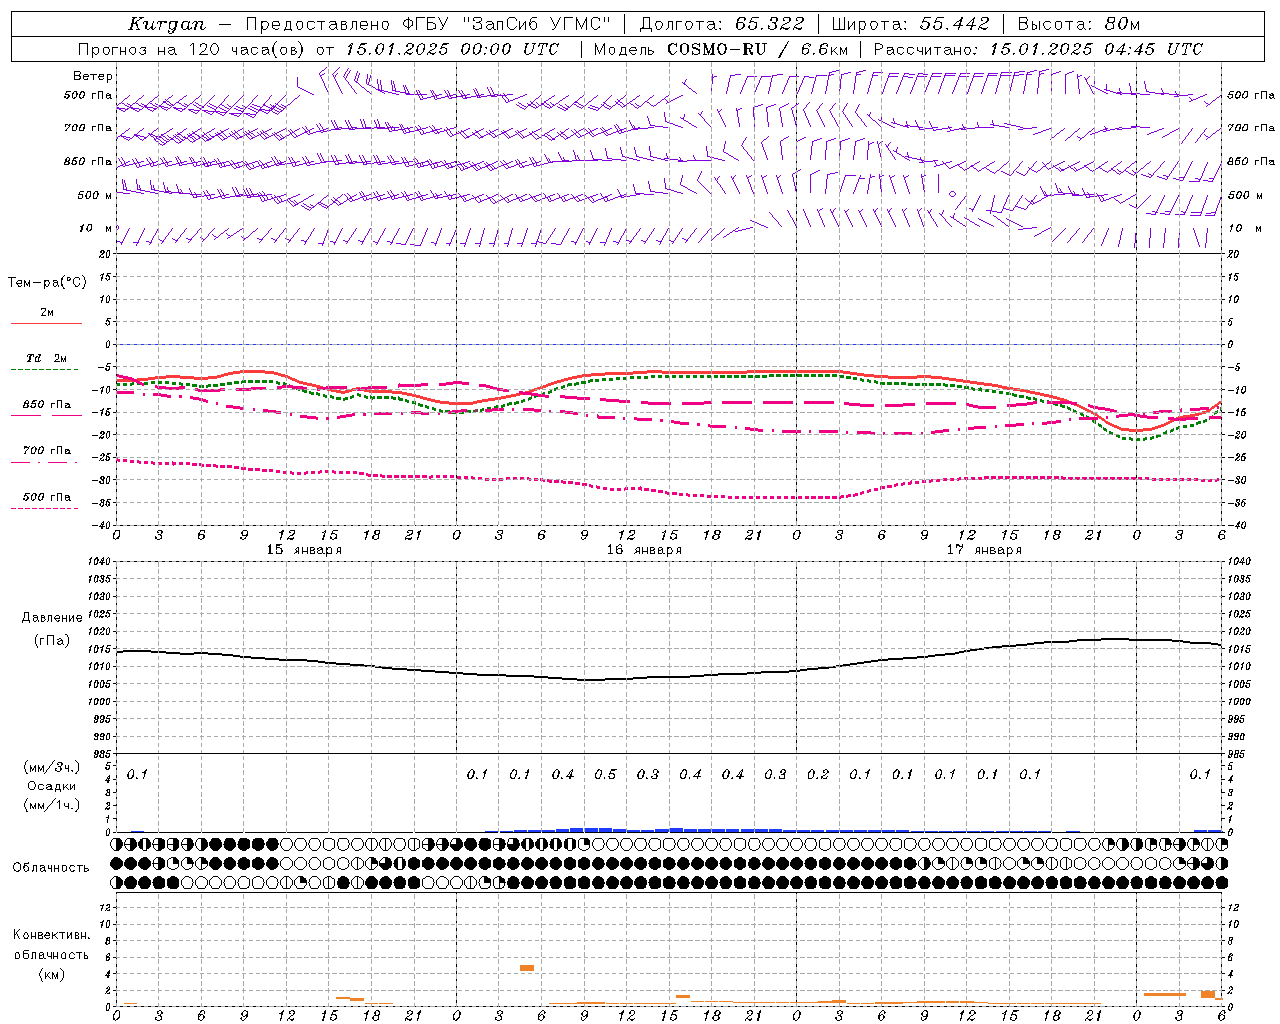Click the 'Модель COSMO-RU / 6.6км' model label
Screen dimensions: 1280x1024
(721, 49)
